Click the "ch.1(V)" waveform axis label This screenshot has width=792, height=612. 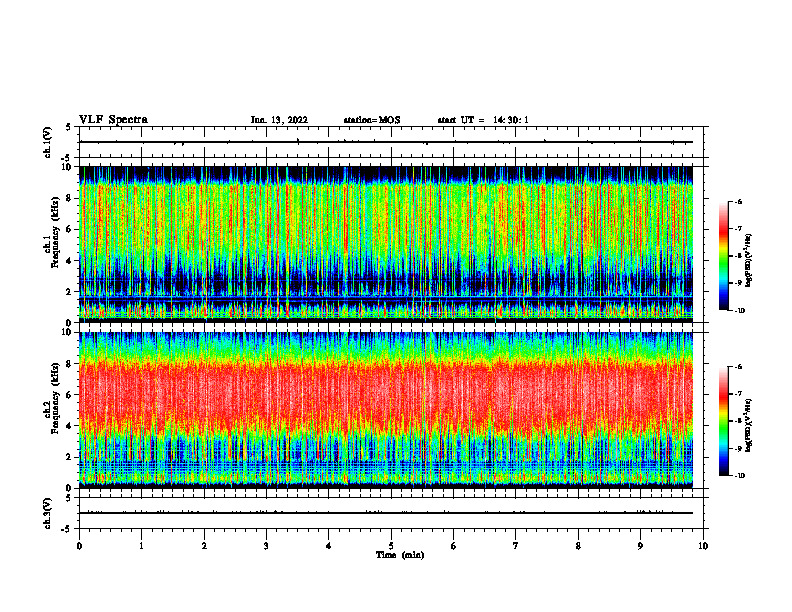pyautogui.click(x=48, y=142)
